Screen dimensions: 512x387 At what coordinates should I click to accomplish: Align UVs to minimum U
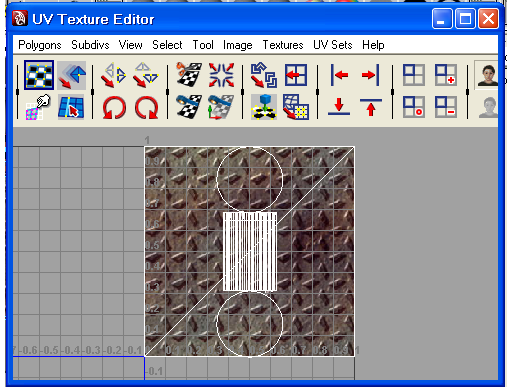click(339, 75)
